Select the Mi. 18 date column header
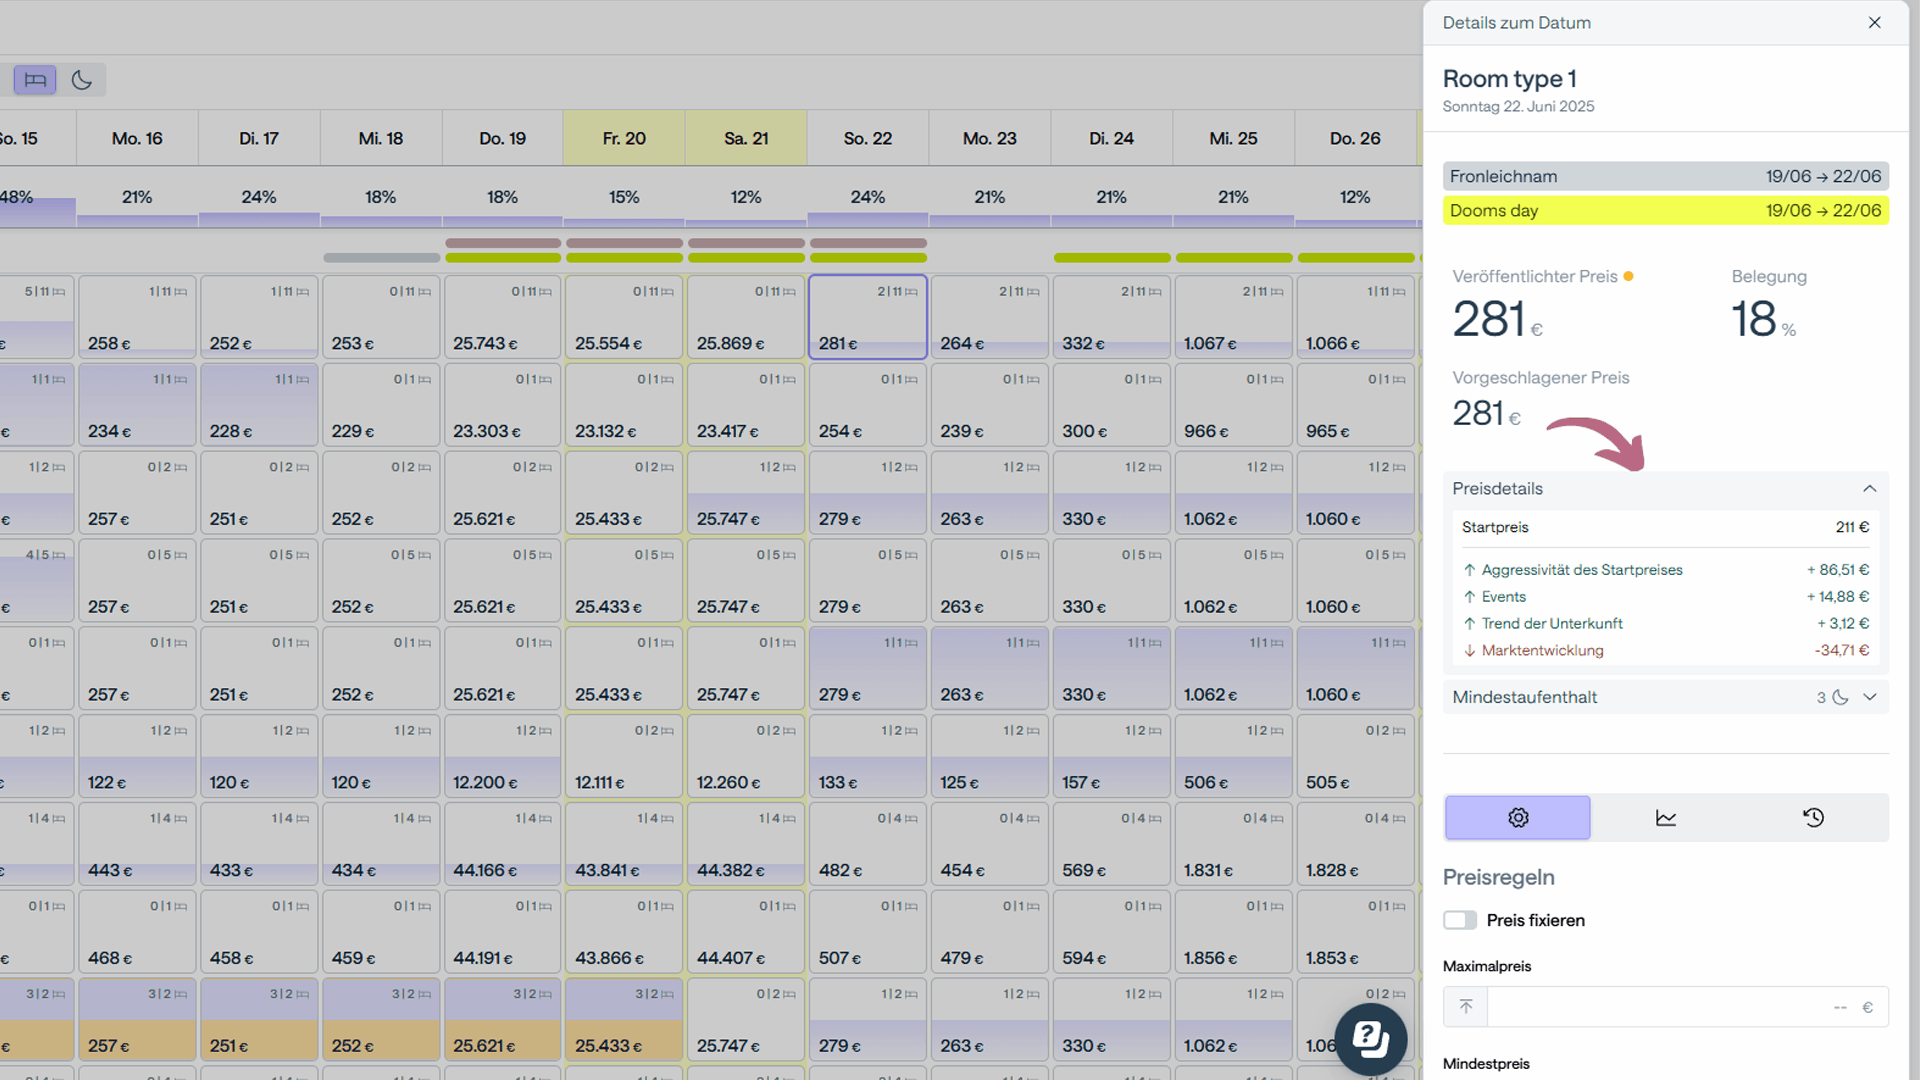 pyautogui.click(x=381, y=138)
